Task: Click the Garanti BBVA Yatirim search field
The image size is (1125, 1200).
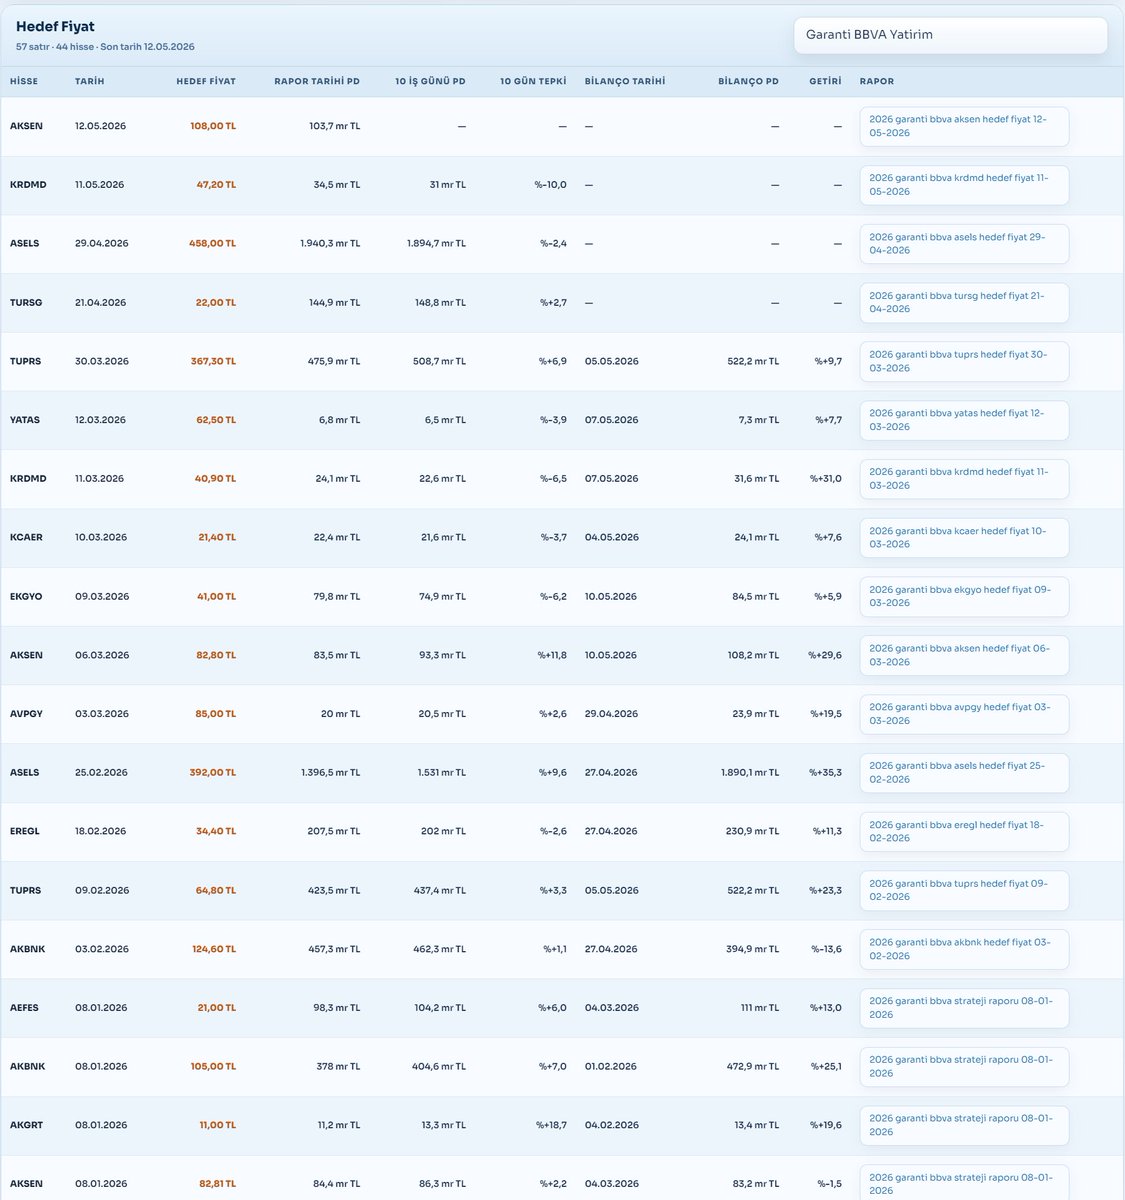Action: coord(950,35)
